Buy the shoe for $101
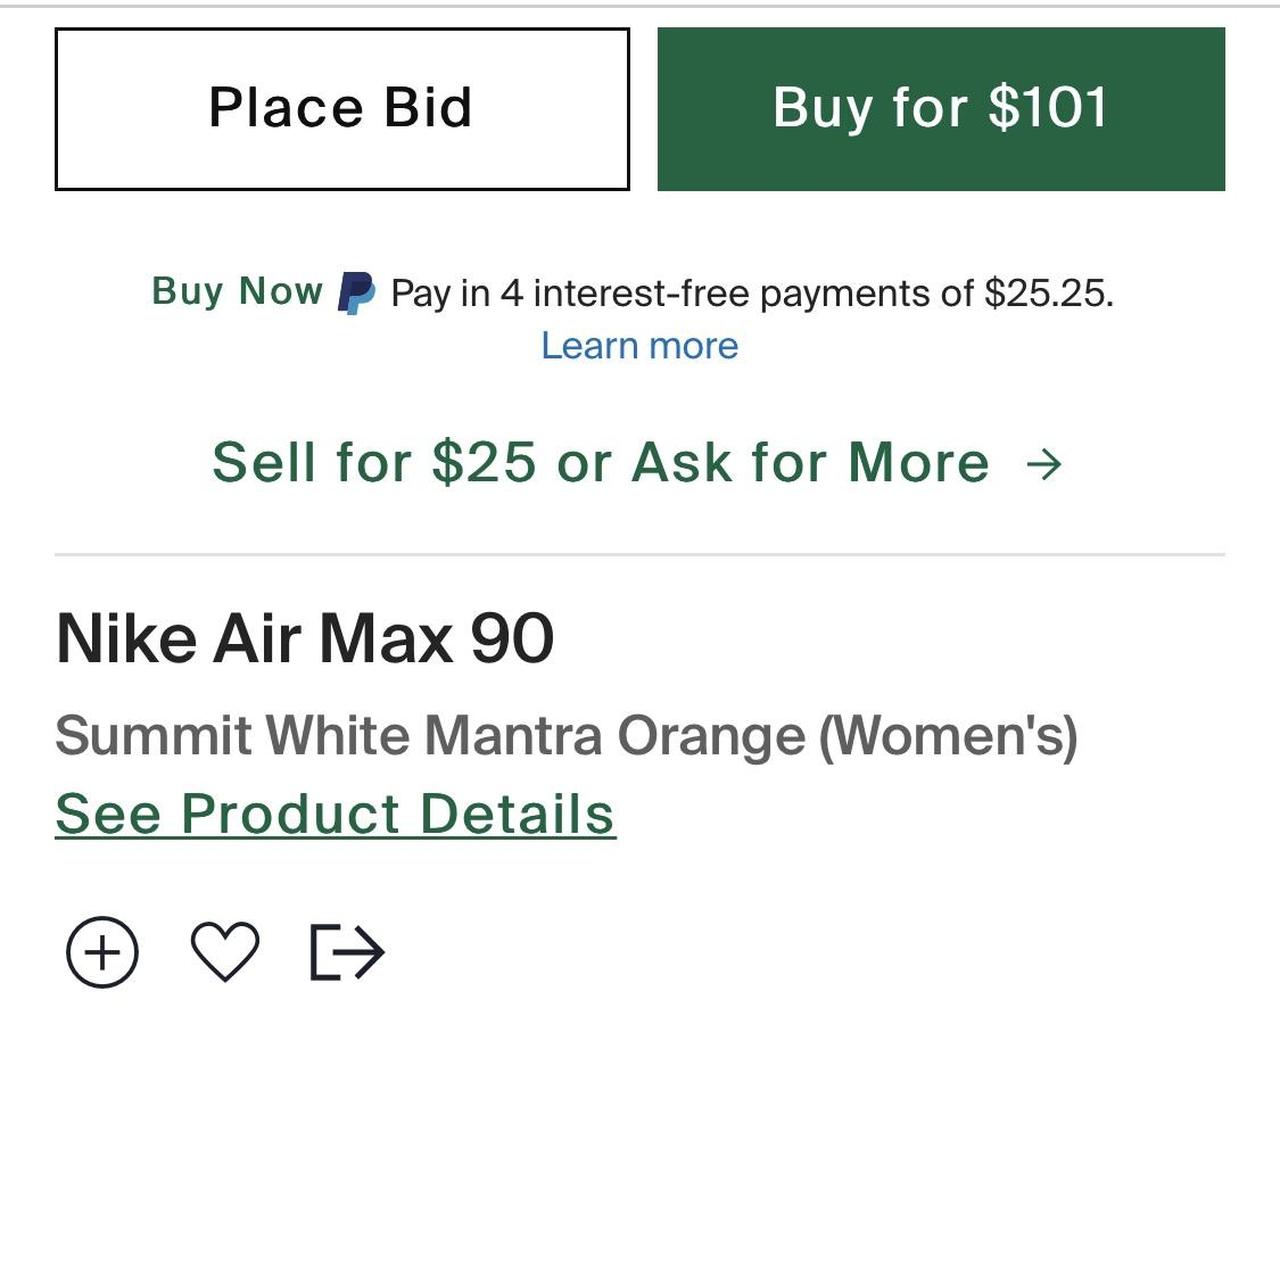The image size is (1280, 1280). pos(940,109)
